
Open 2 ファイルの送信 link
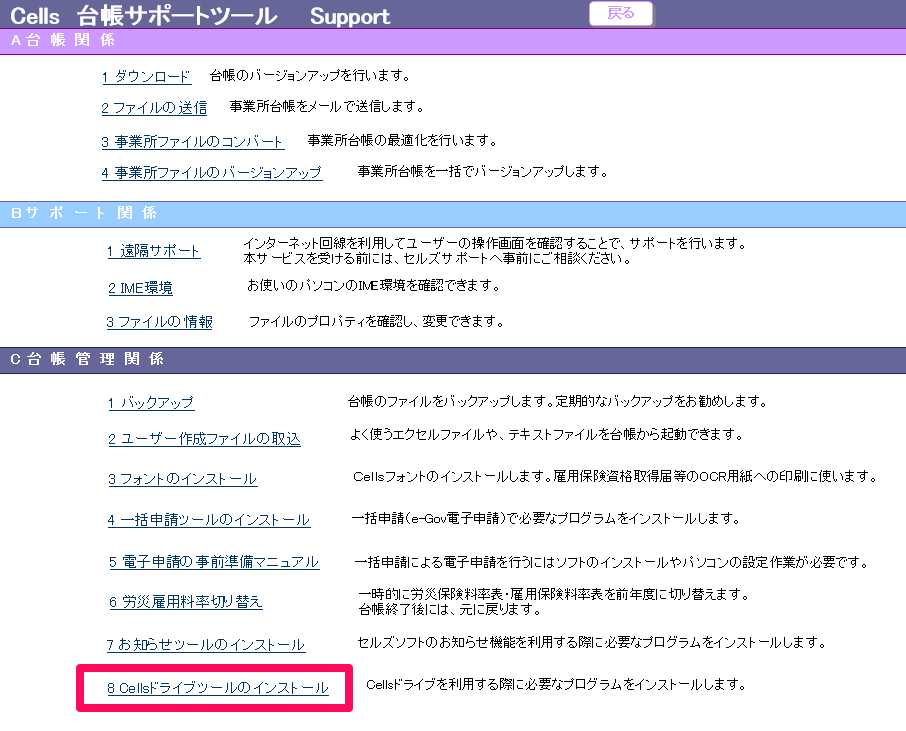[154, 108]
